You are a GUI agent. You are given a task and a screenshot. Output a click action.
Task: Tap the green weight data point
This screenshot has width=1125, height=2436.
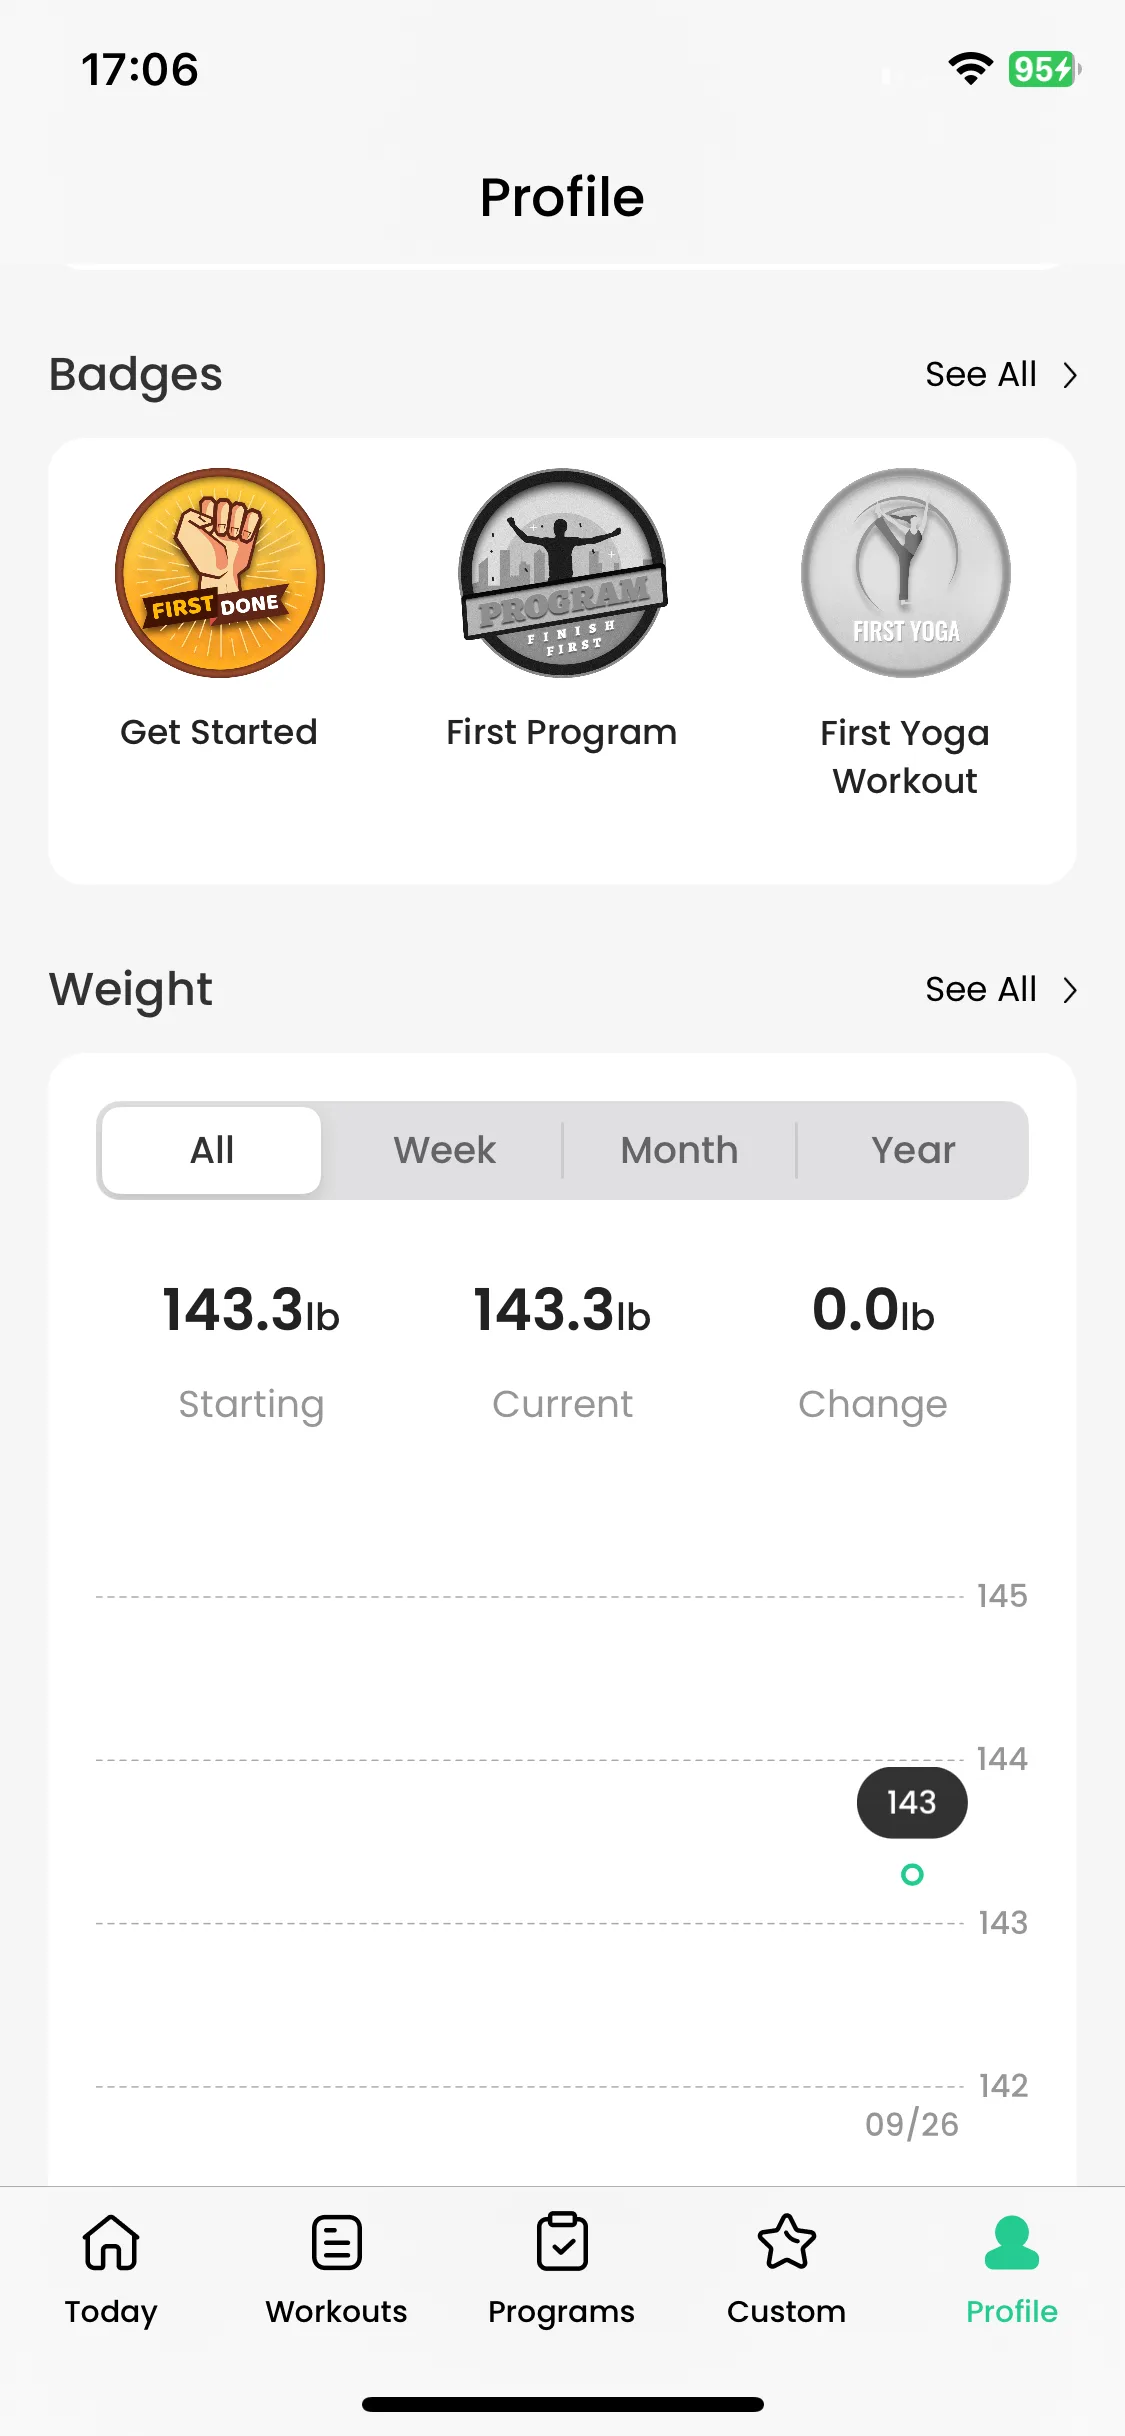912,1874
